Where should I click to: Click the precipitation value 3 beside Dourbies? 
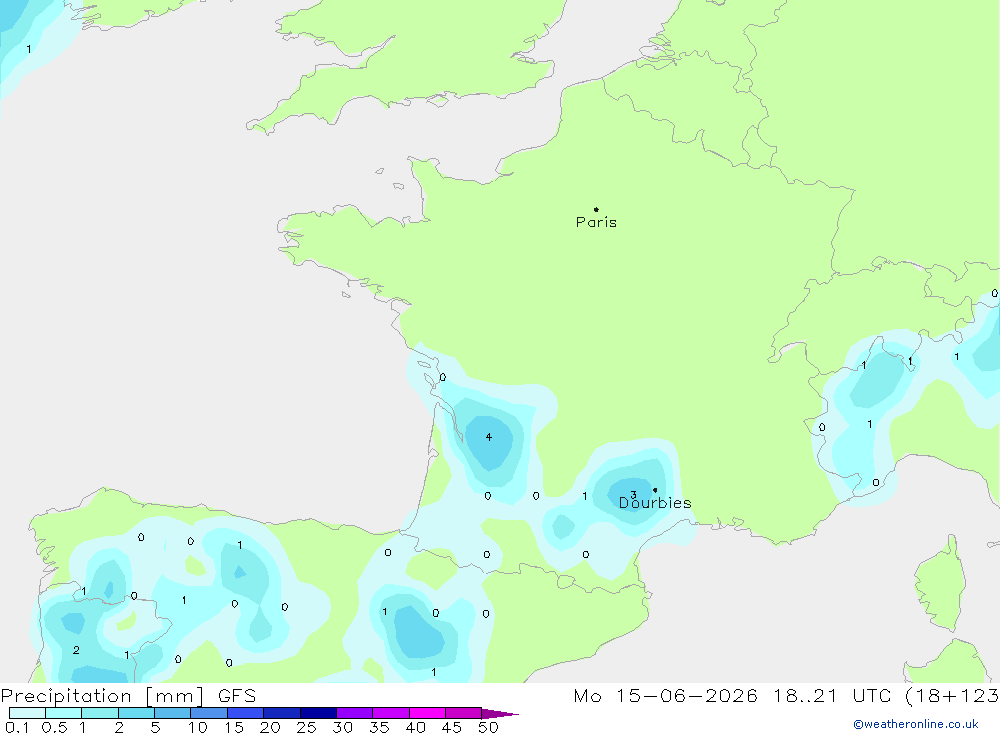(x=633, y=494)
